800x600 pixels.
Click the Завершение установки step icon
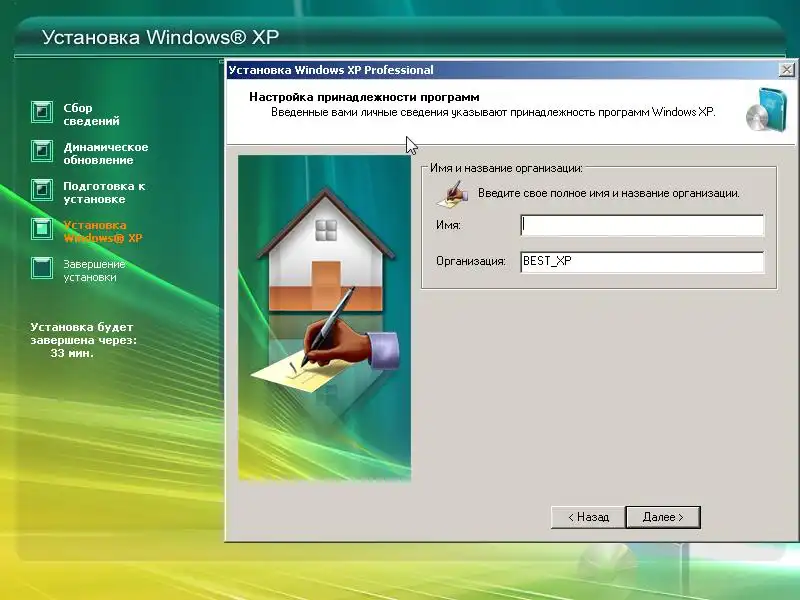42,268
